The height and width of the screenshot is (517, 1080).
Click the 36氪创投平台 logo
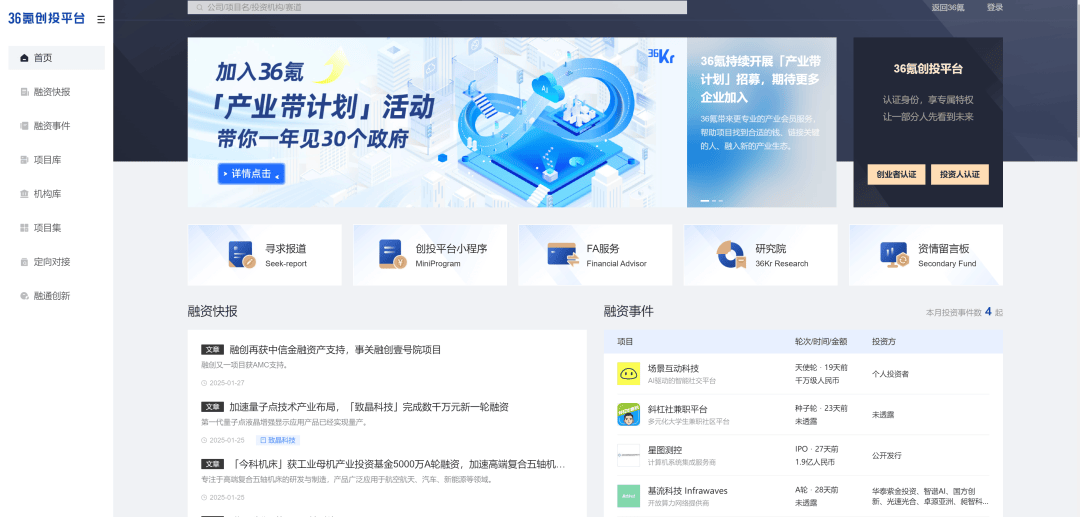coord(46,19)
